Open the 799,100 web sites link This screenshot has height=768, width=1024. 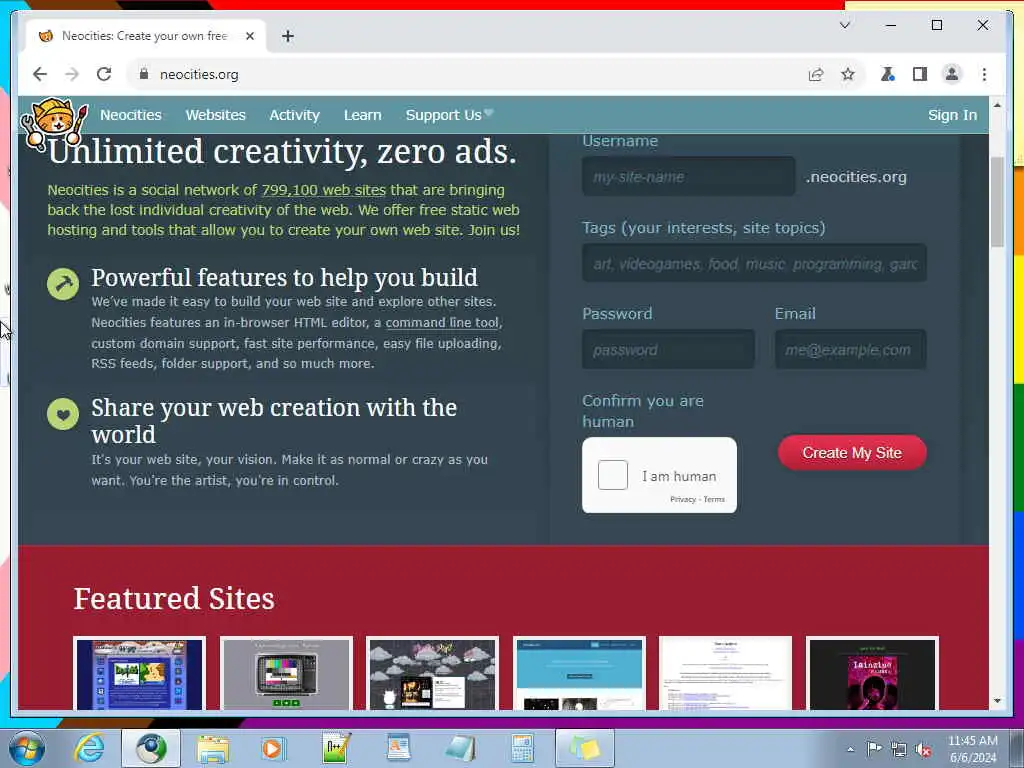pyautogui.click(x=323, y=190)
